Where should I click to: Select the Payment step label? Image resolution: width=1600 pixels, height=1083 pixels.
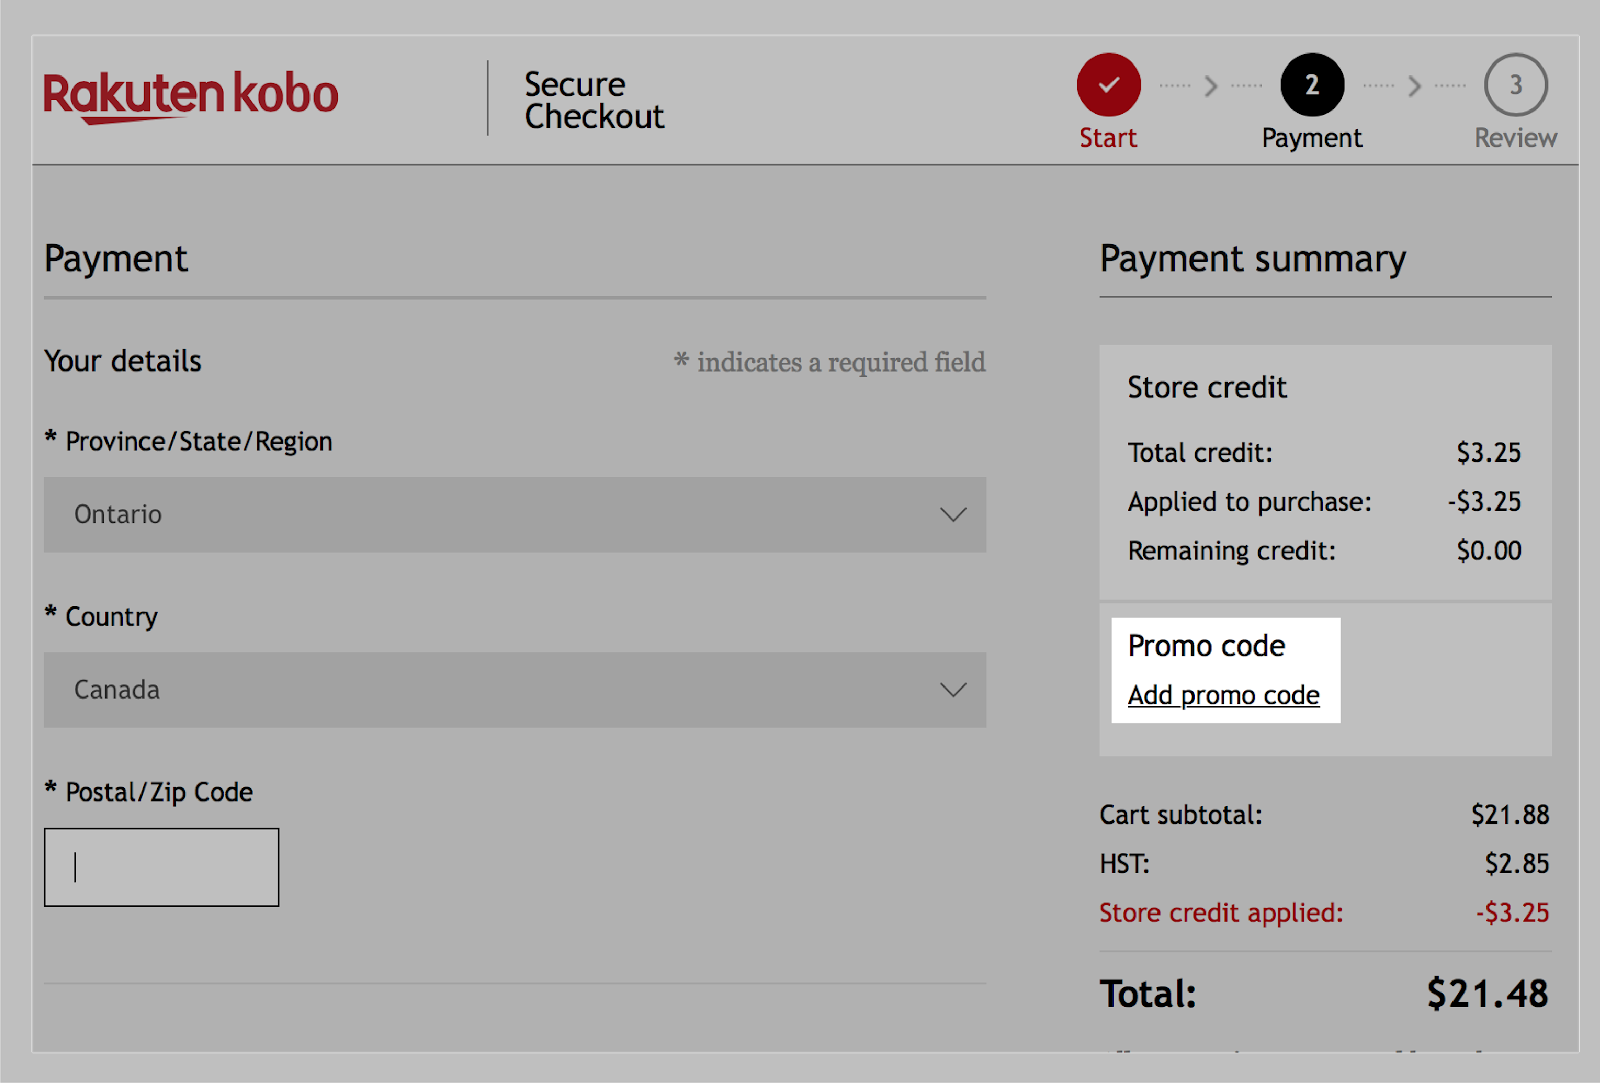pyautogui.click(x=1312, y=138)
